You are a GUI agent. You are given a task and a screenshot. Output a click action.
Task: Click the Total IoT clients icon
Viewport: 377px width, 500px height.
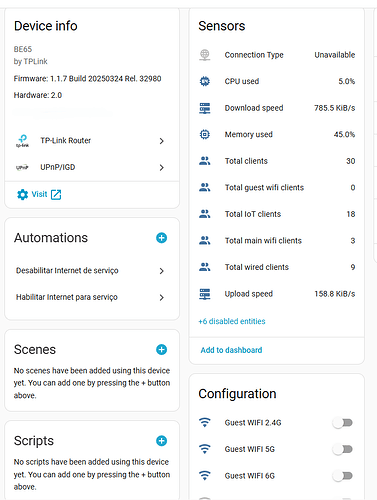pos(205,214)
